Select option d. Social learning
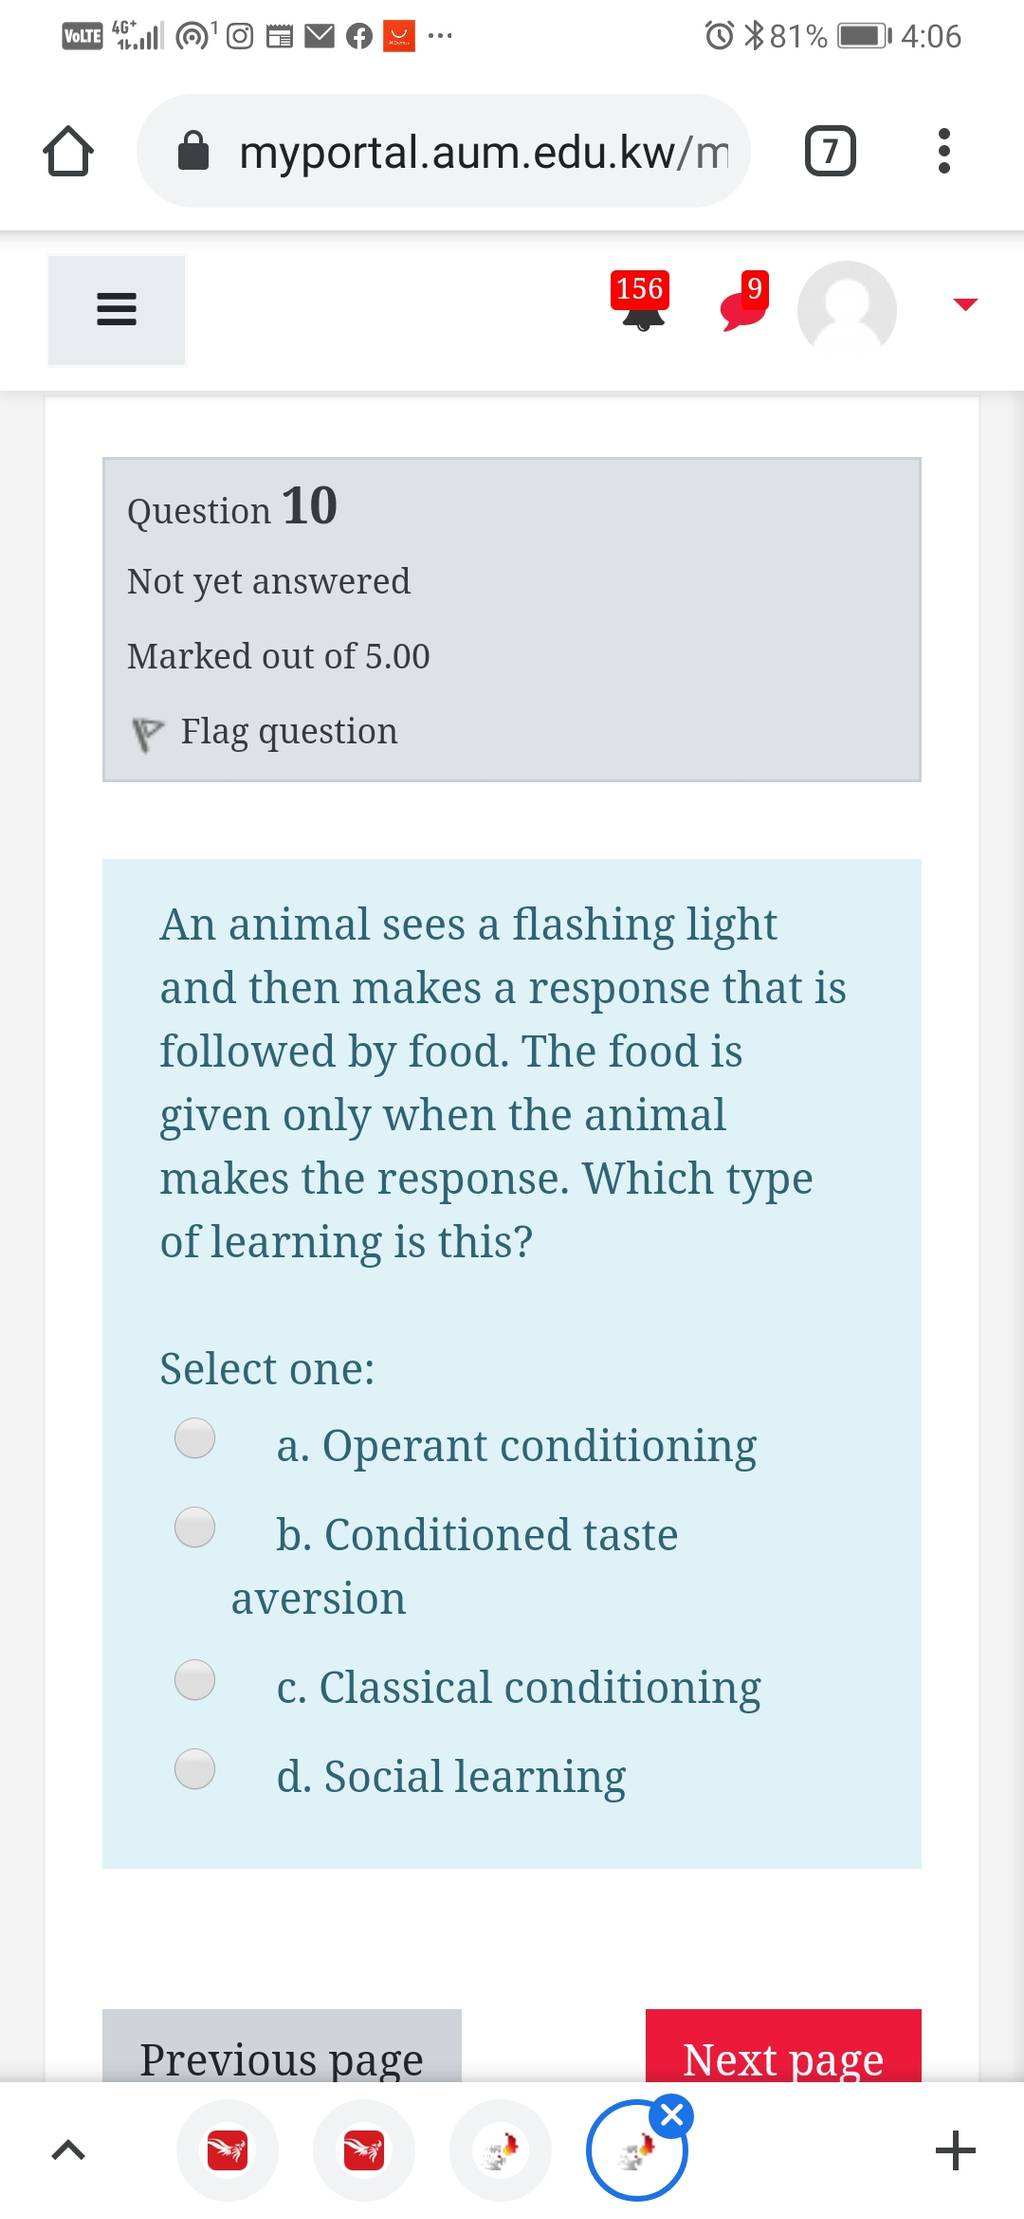 point(195,1768)
